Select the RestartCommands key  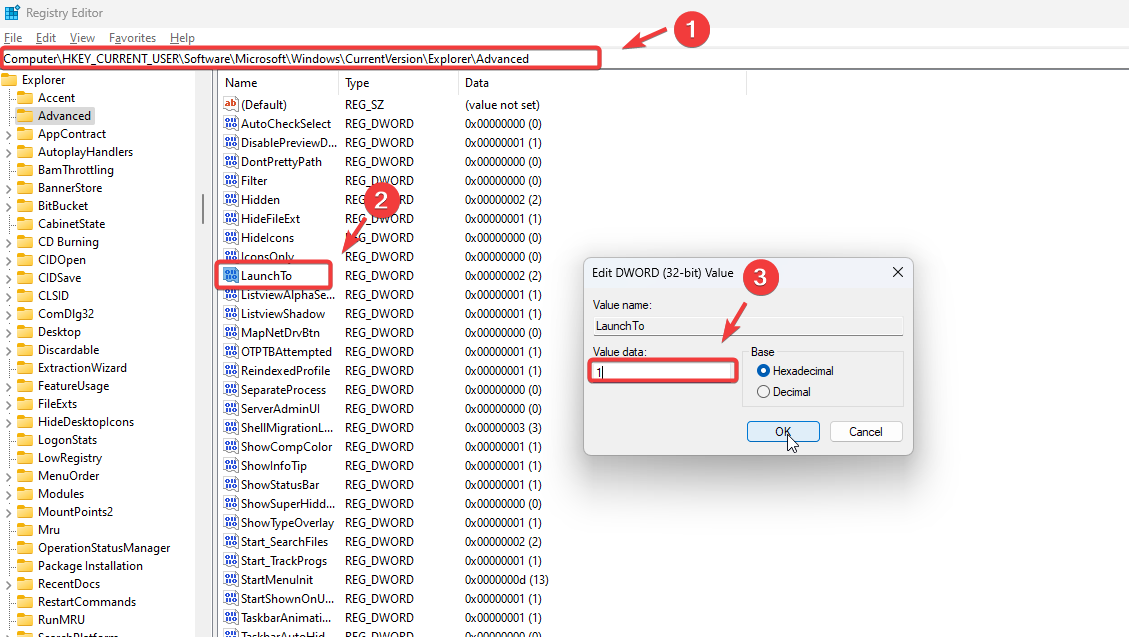pyautogui.click(x=86, y=601)
